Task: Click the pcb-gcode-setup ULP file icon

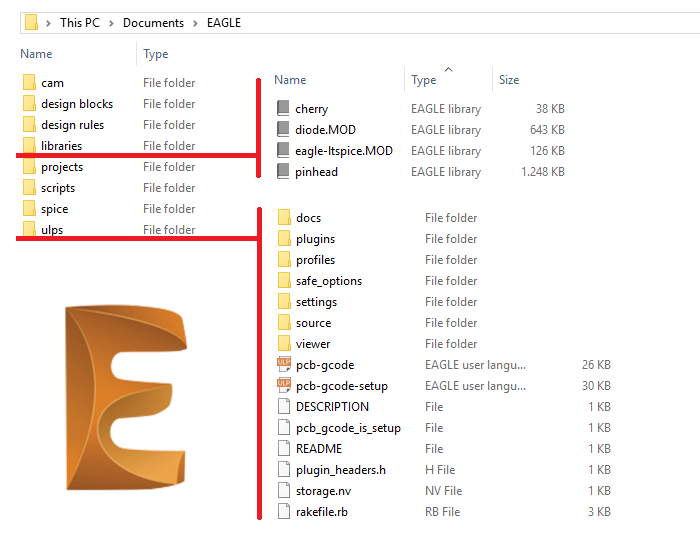Action: point(284,385)
